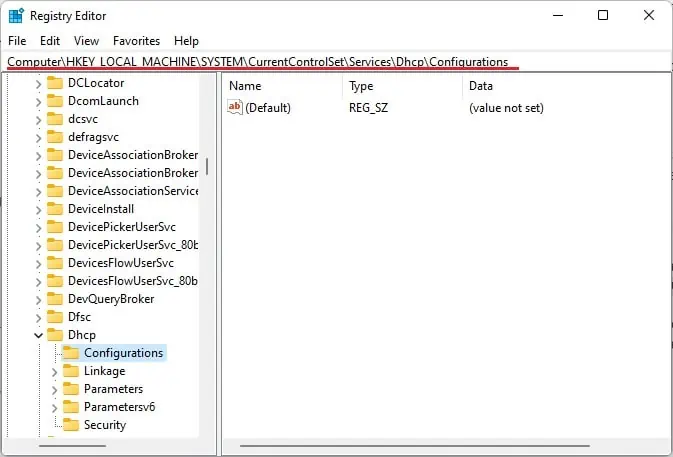Select the DcomLaunch folder icon
This screenshot has height=457, width=673.
55,100
